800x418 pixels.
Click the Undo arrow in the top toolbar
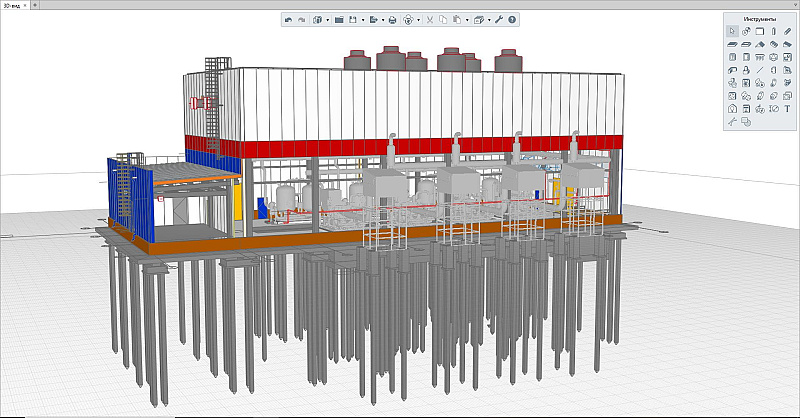tap(288, 19)
